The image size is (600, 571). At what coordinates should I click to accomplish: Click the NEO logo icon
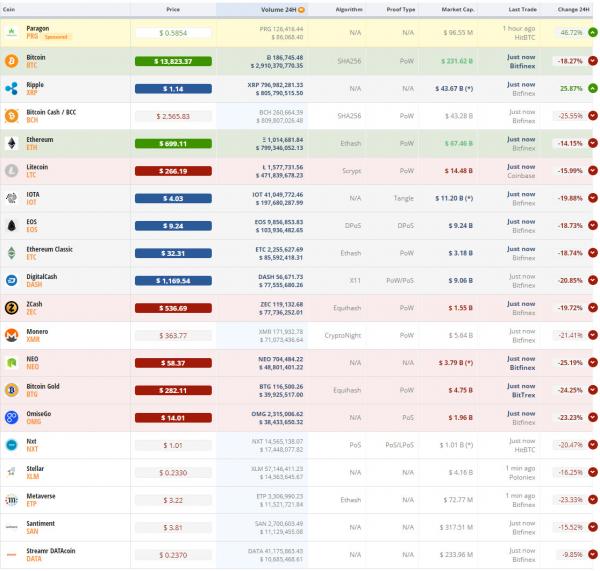pos(11,362)
